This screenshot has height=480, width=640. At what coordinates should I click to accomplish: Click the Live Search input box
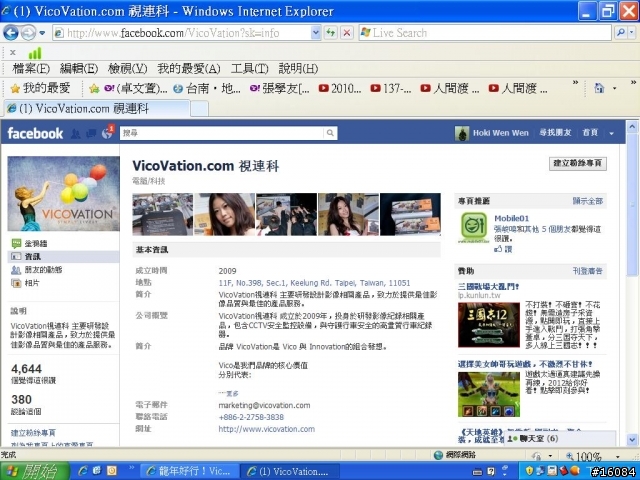pos(485,33)
